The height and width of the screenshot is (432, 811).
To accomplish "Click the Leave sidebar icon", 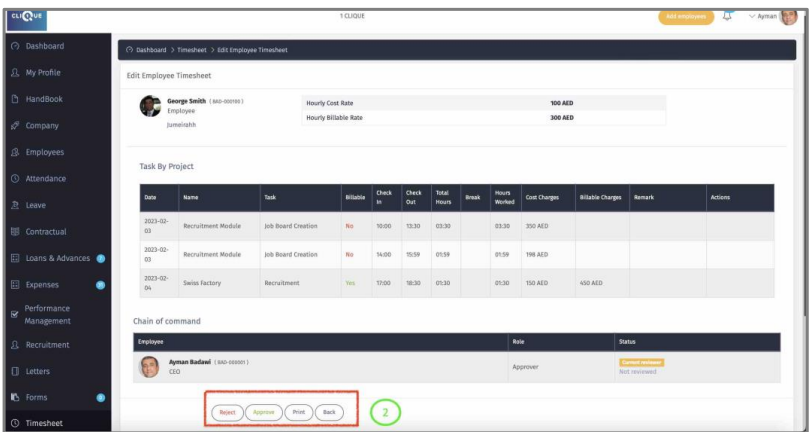I will (15, 205).
